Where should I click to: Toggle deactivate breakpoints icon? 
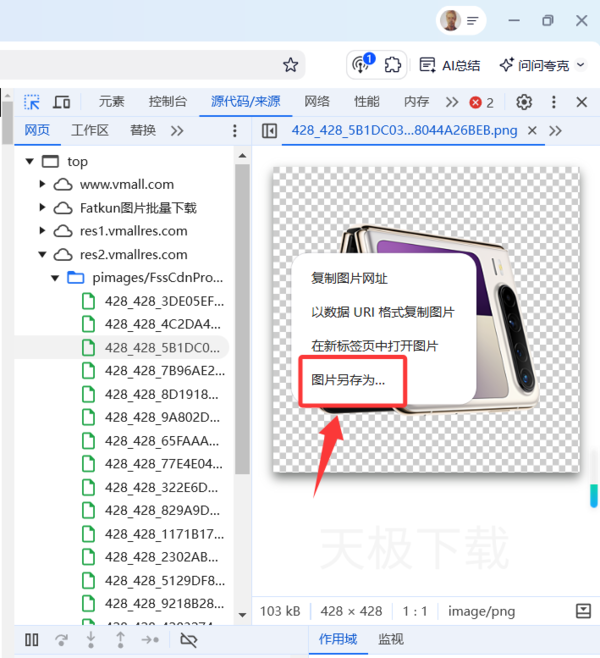point(188,640)
